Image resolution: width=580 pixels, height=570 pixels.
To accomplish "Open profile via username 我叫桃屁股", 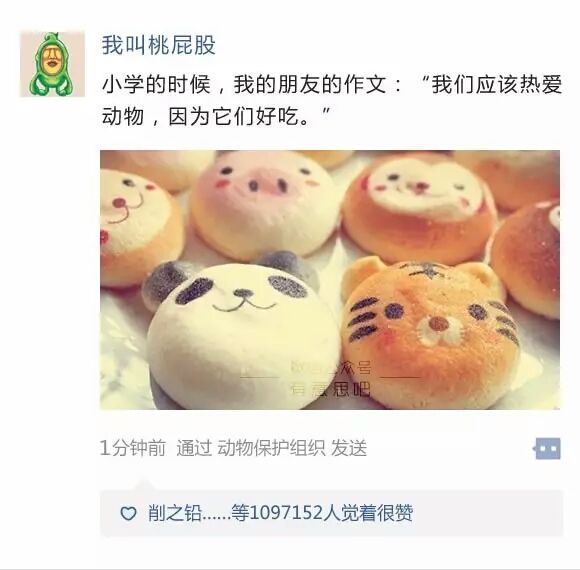I will (x=158, y=45).
